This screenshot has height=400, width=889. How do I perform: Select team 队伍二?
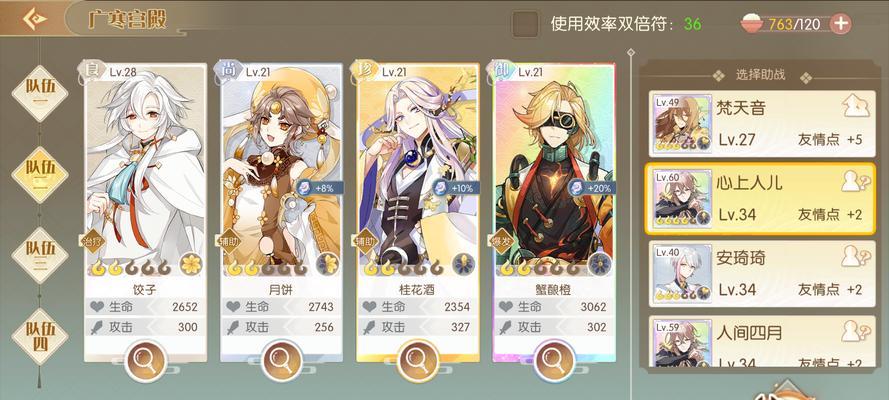(x=40, y=175)
